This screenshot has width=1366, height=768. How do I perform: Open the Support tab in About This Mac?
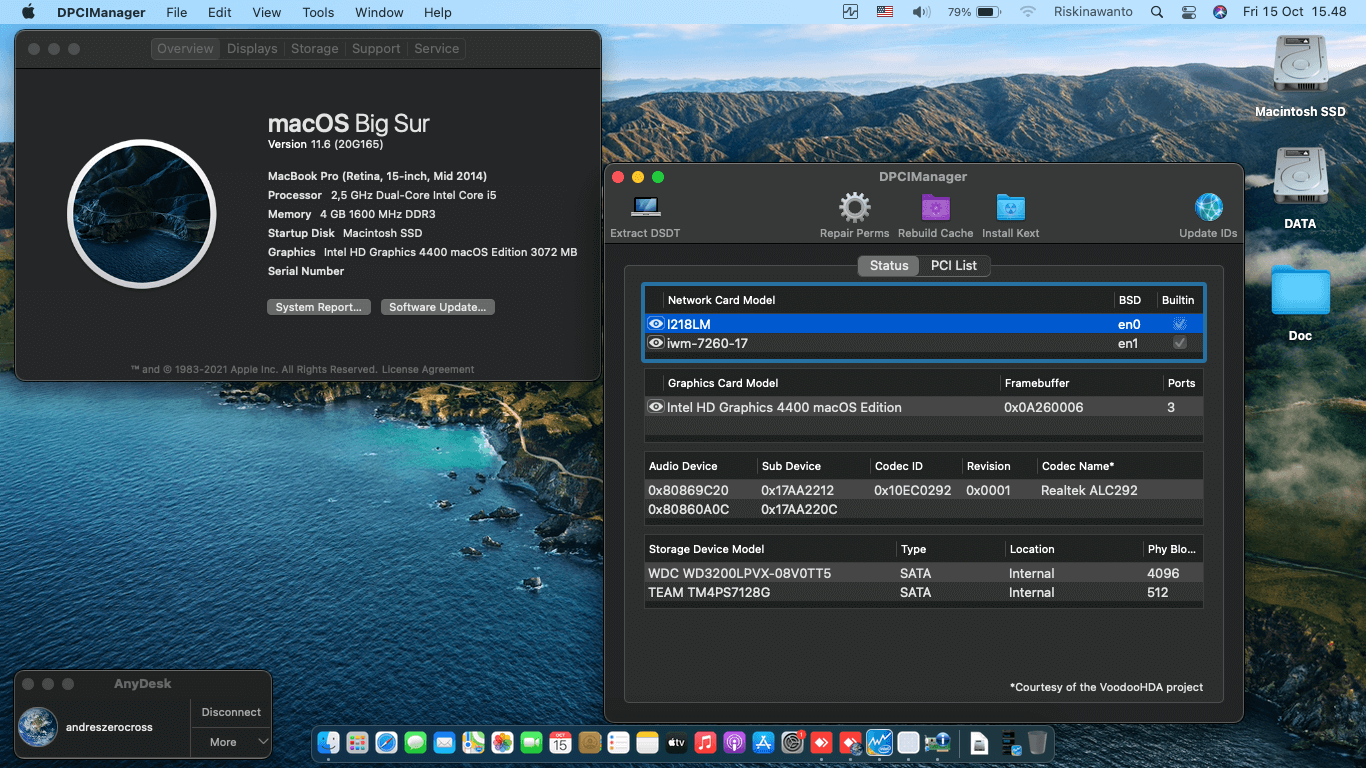coord(376,48)
